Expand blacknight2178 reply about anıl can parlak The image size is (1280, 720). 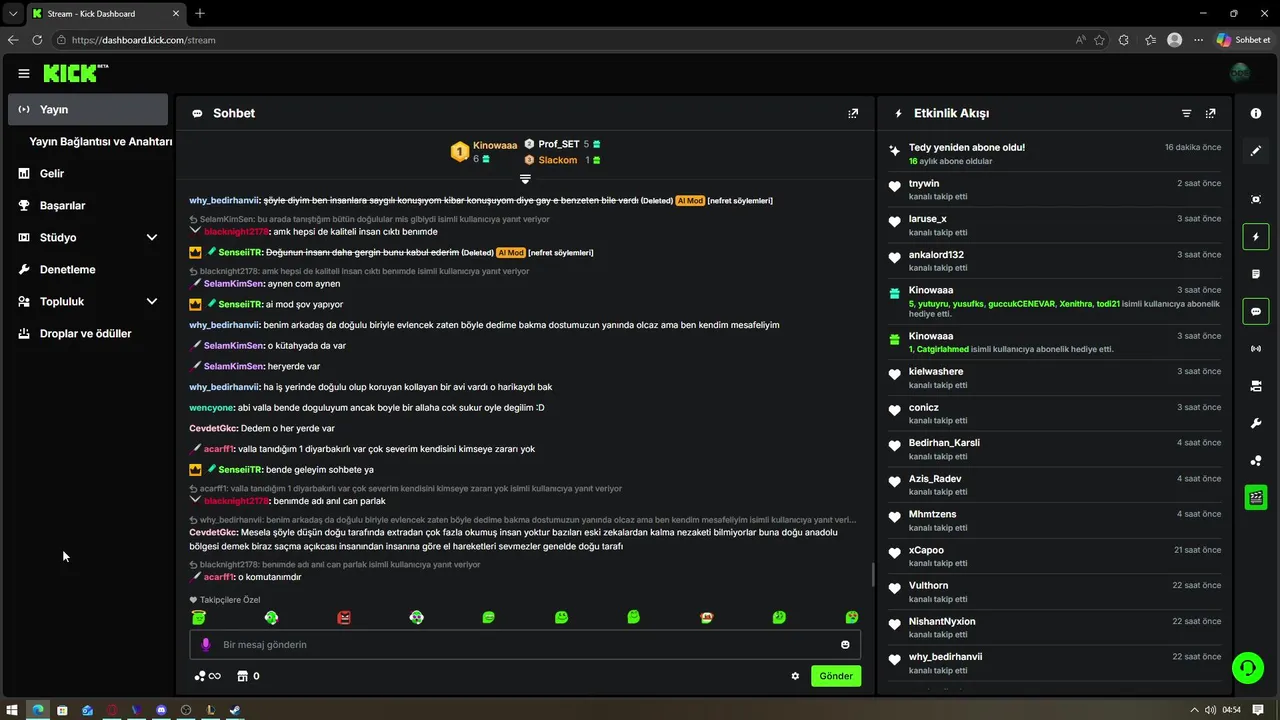(x=195, y=499)
